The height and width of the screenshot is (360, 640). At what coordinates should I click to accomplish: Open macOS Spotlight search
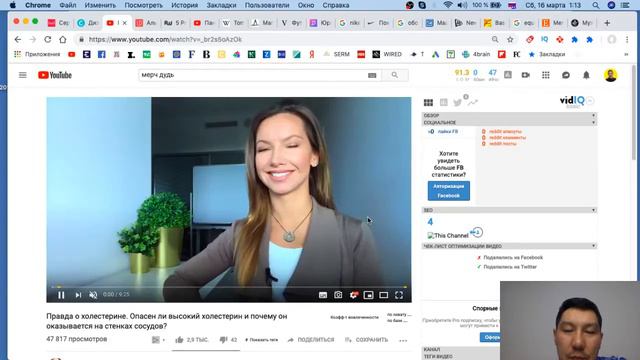coord(596,5)
